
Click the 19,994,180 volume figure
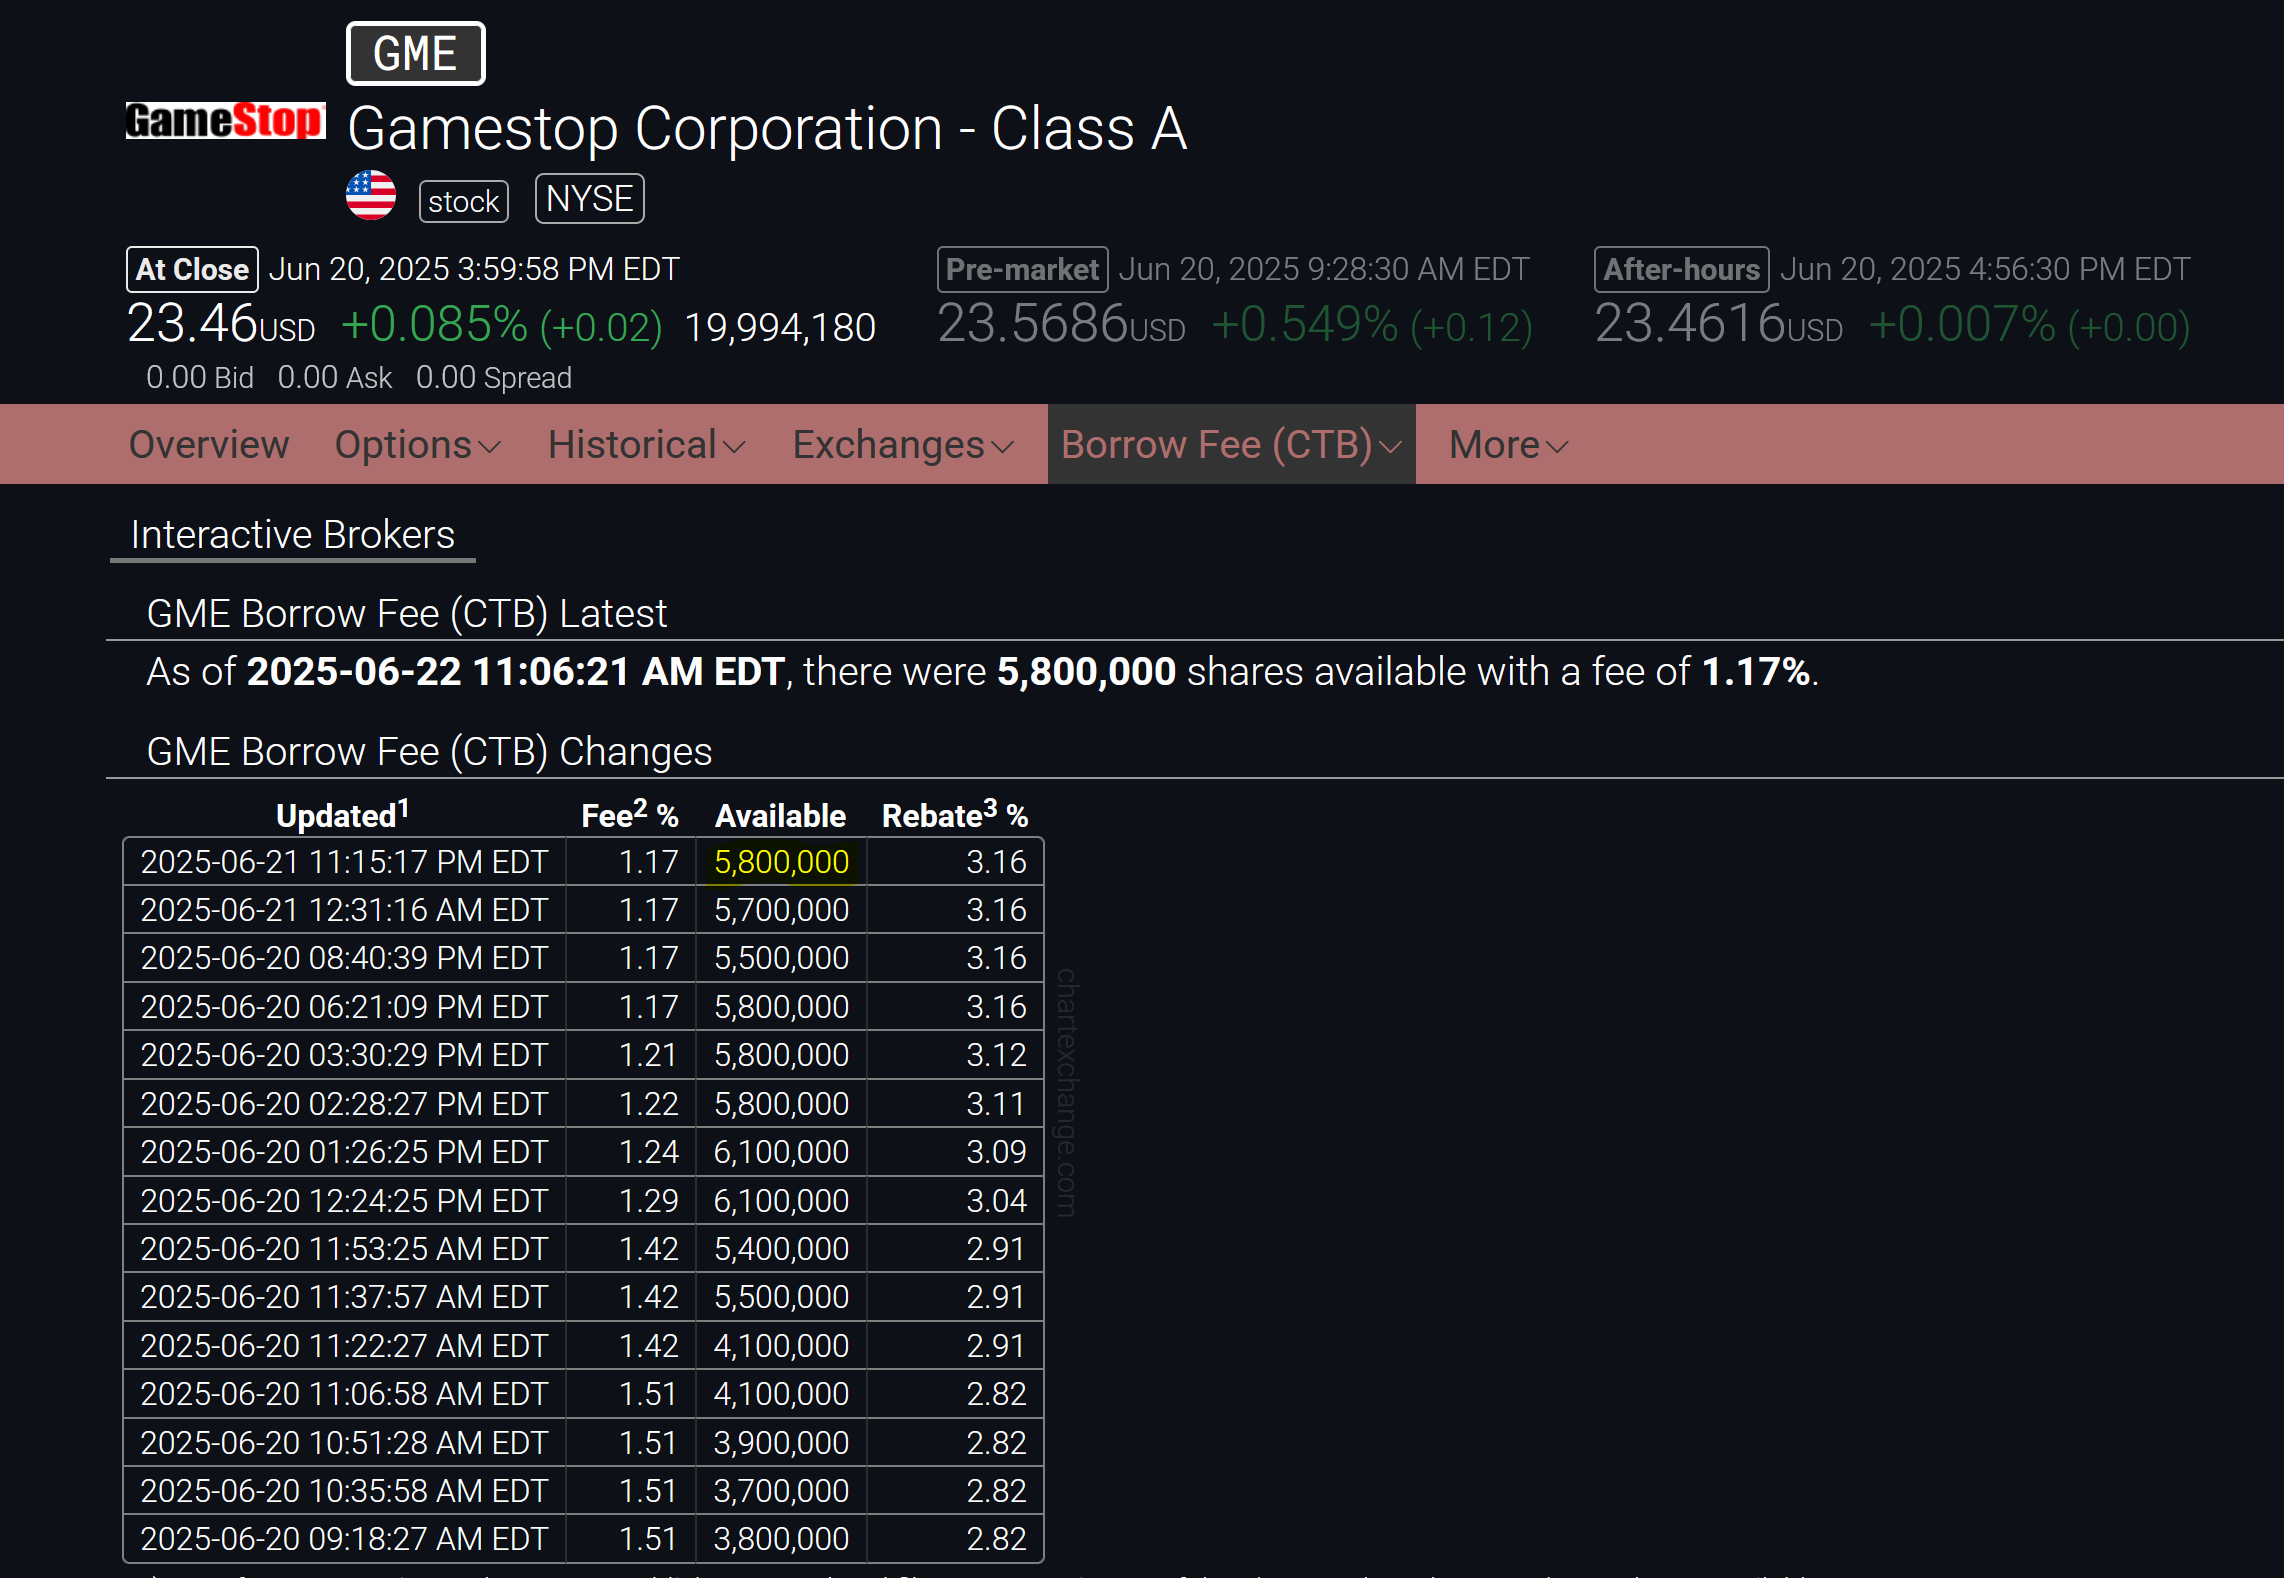tap(780, 327)
